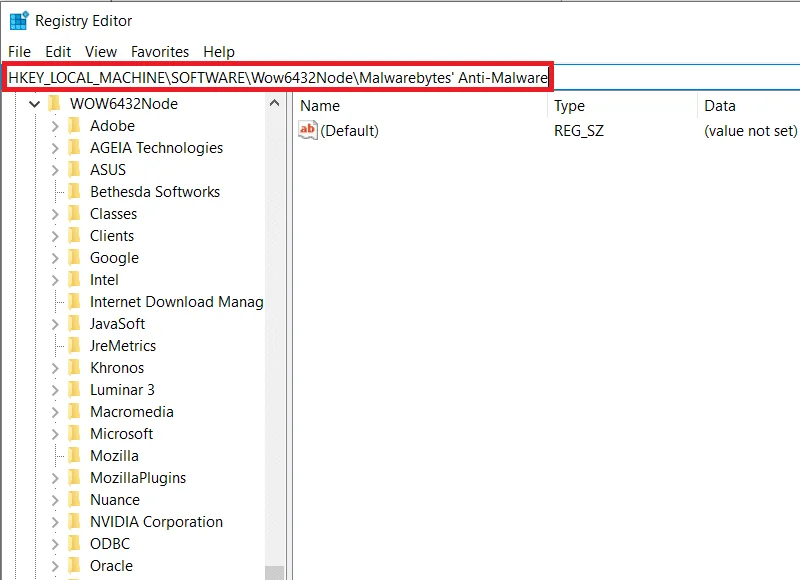Click the Internet Download Manager folder icon
Viewport: 800px width, 580px height.
pos(74,301)
